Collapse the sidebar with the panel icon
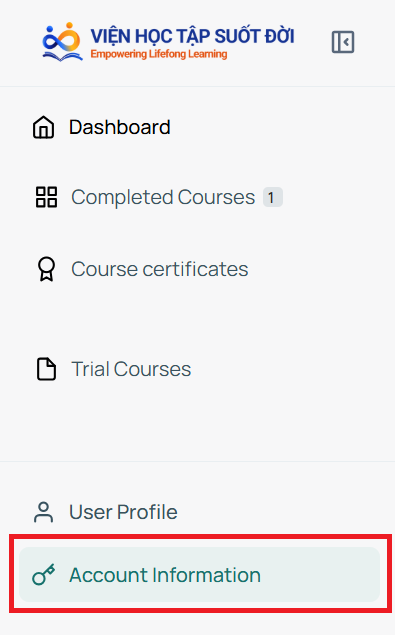 tap(343, 42)
